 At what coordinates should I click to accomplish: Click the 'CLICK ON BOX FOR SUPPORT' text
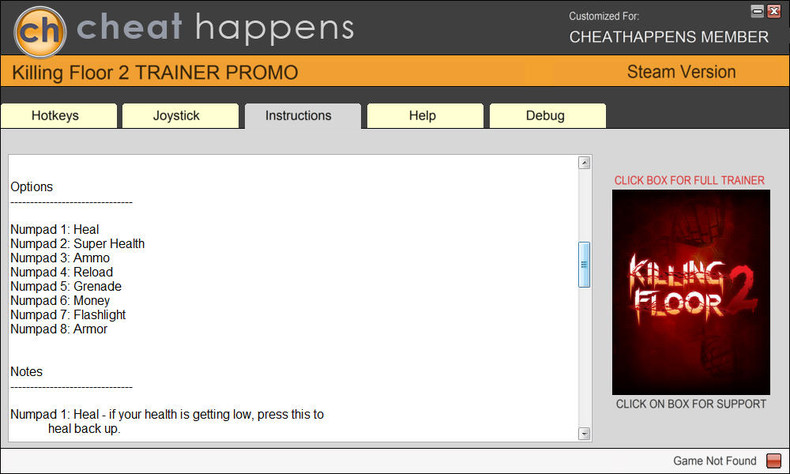point(691,404)
